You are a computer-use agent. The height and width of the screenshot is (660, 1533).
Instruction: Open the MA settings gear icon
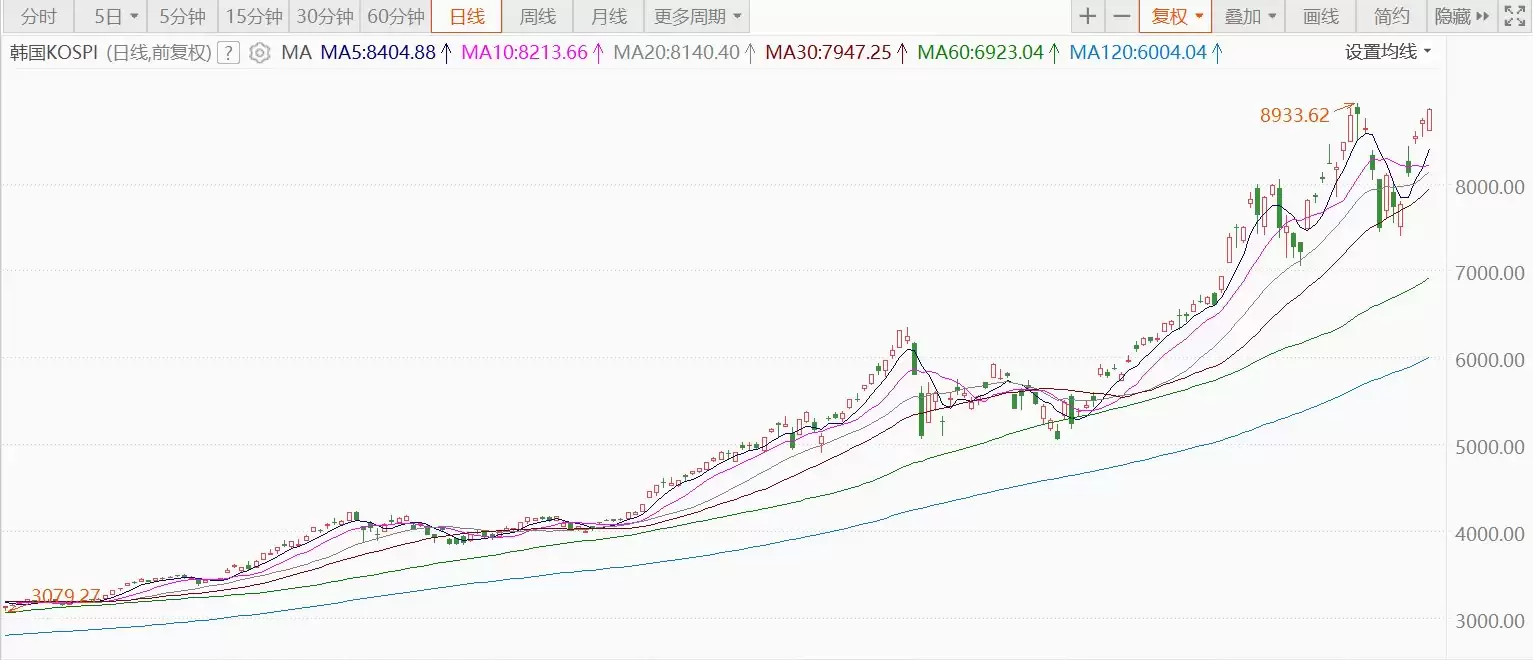[x=259, y=53]
